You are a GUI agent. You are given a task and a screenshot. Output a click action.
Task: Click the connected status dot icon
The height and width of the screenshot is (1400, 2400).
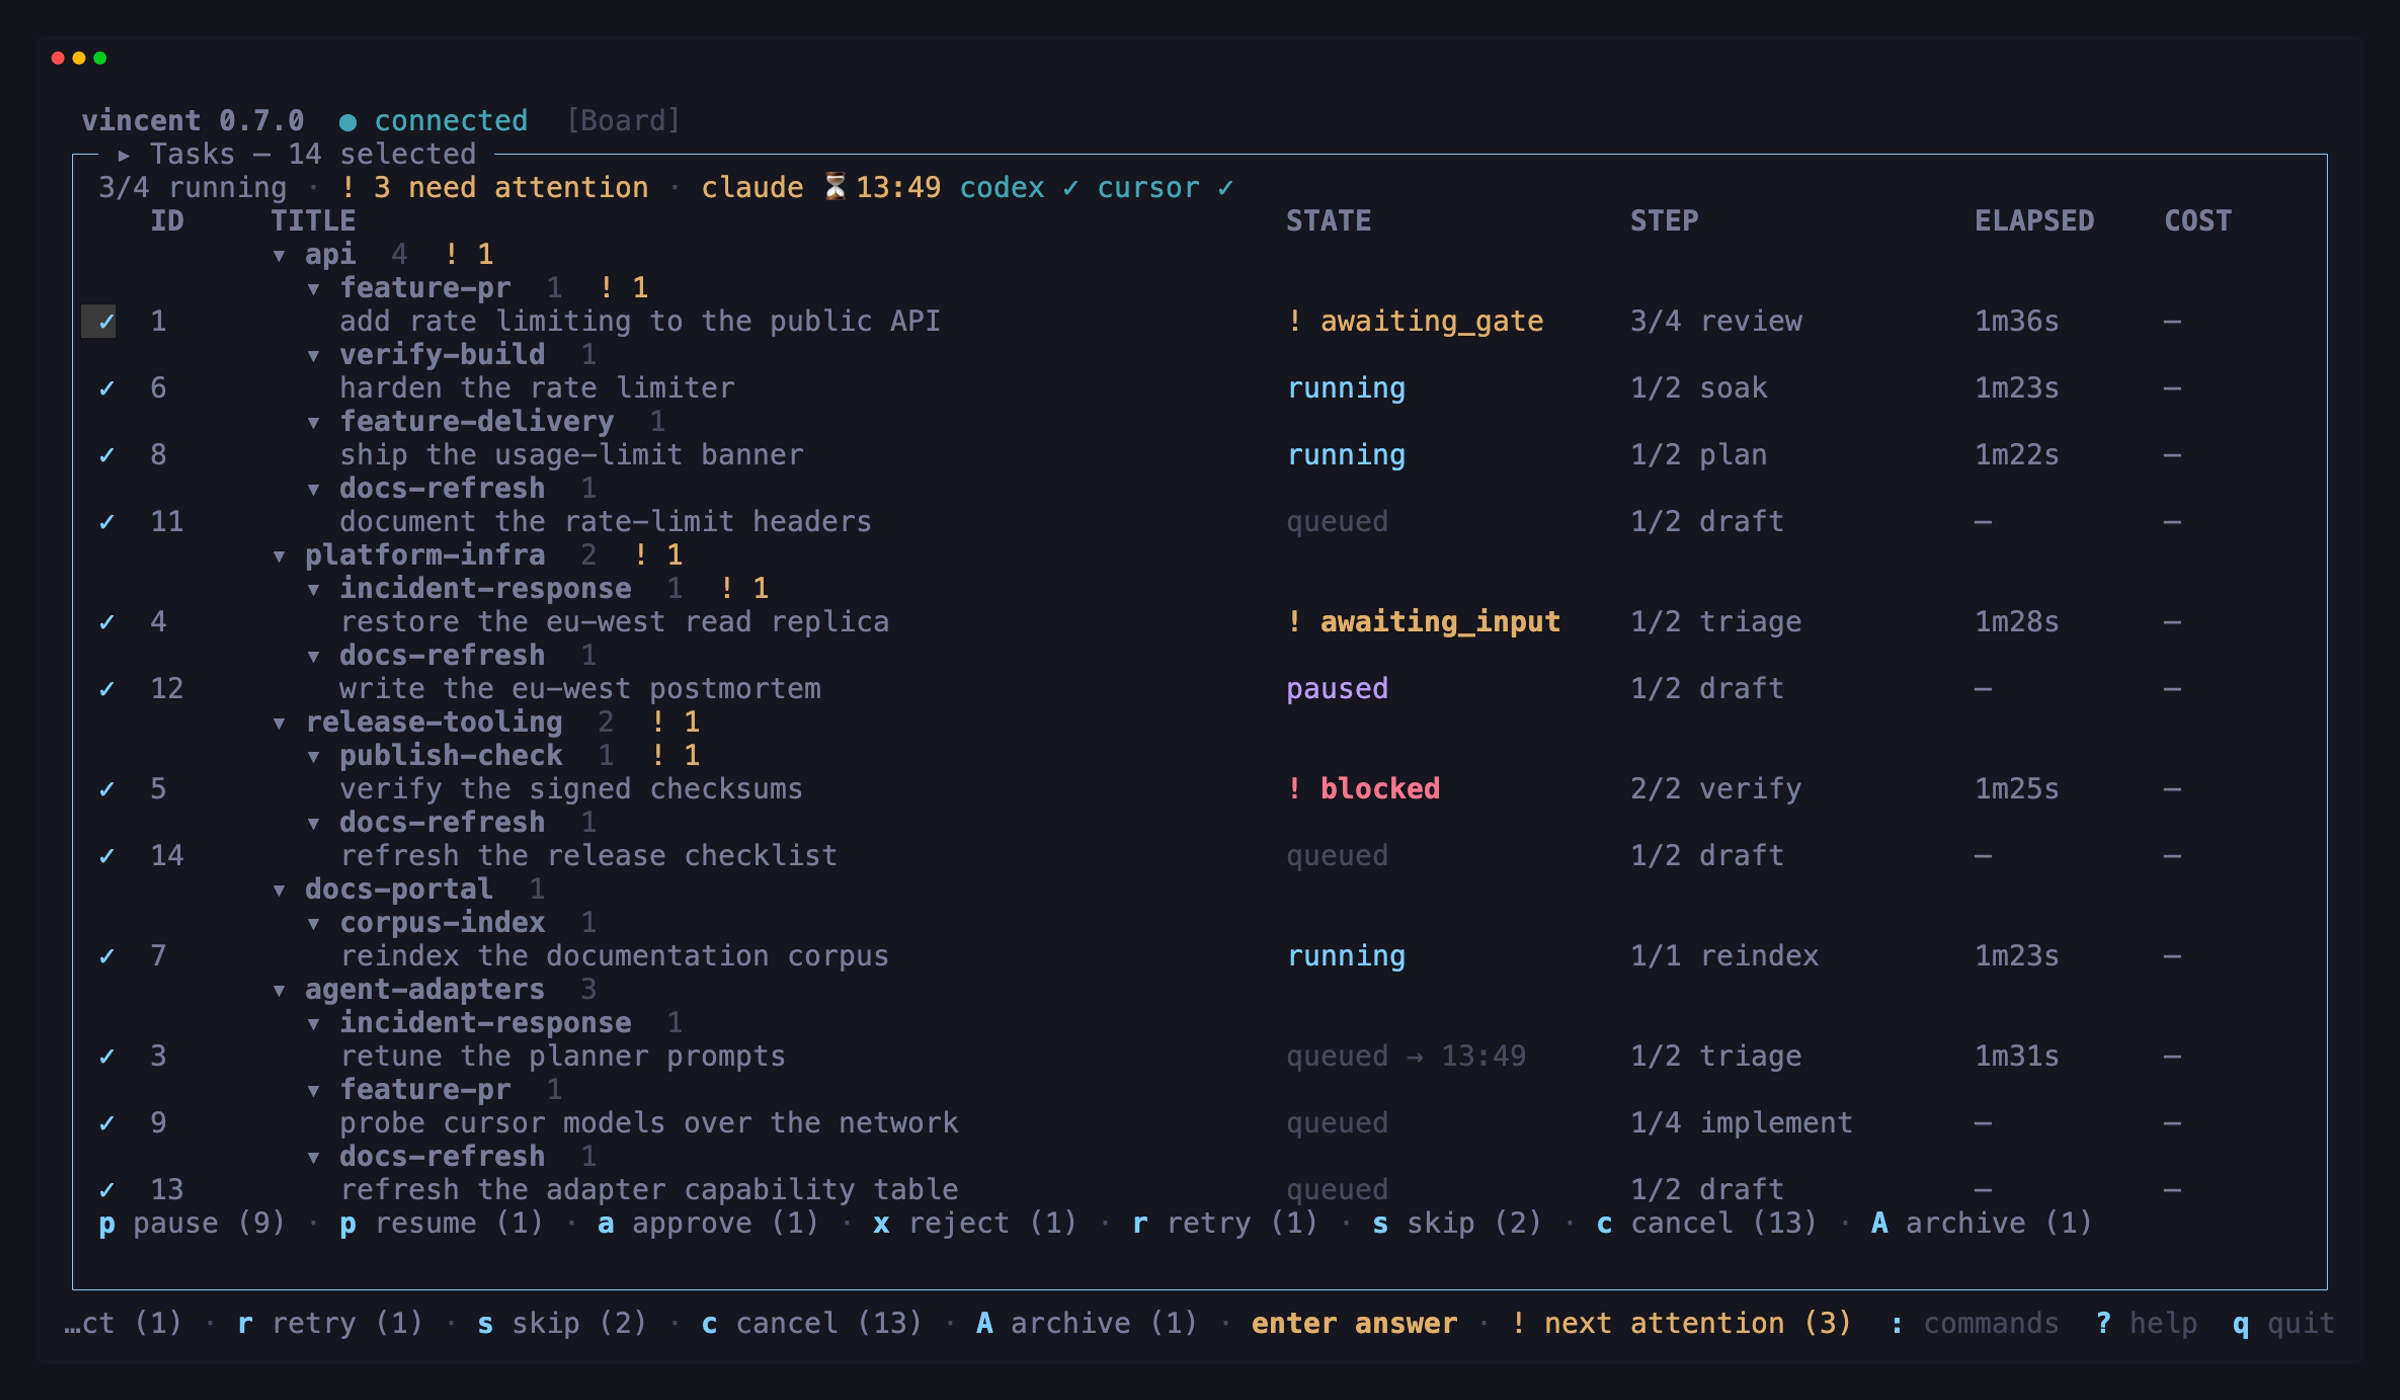point(347,122)
